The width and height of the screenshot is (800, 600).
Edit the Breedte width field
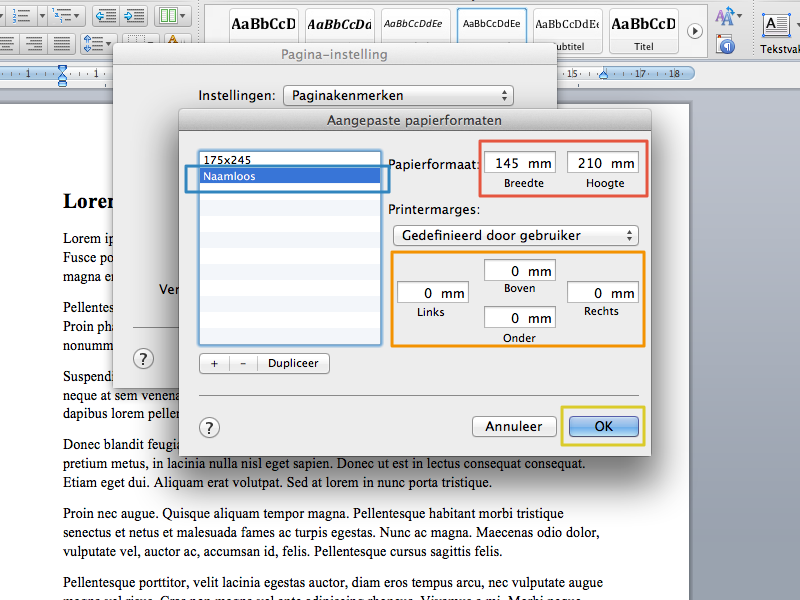(x=520, y=163)
